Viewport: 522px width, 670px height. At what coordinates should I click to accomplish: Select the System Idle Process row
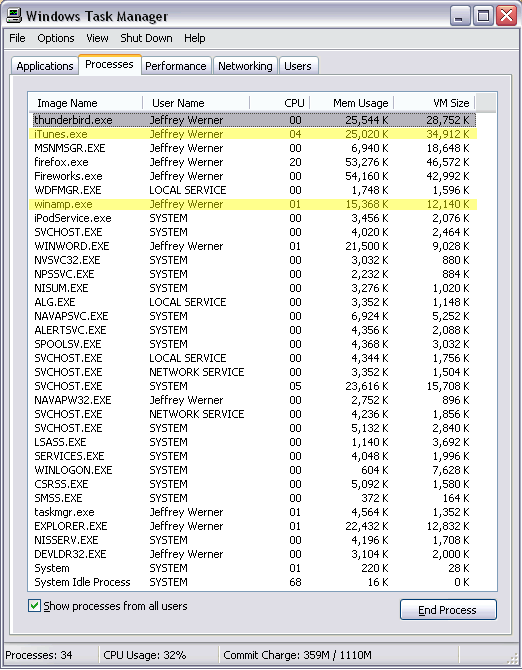pyautogui.click(x=255, y=582)
